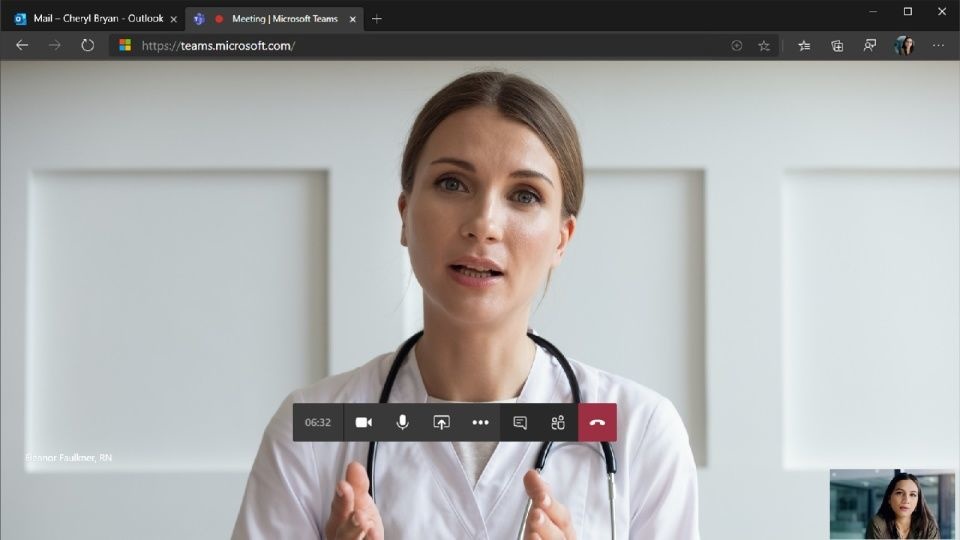Click the self-view video thumbnail
This screenshot has width=960, height=540.
tap(892, 504)
